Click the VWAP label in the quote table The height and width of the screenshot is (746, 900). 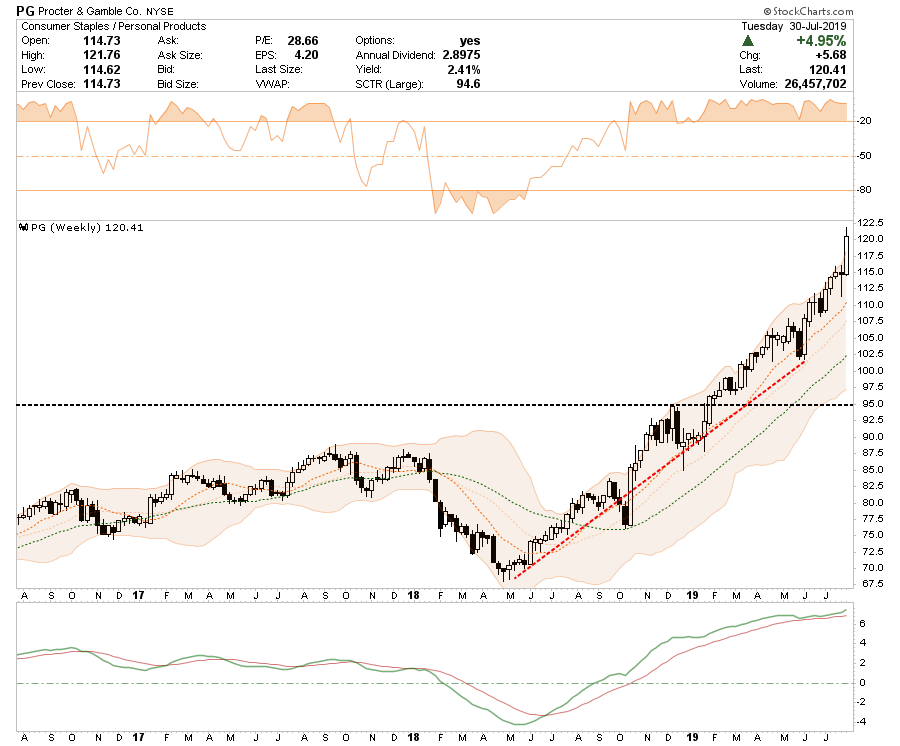click(272, 84)
